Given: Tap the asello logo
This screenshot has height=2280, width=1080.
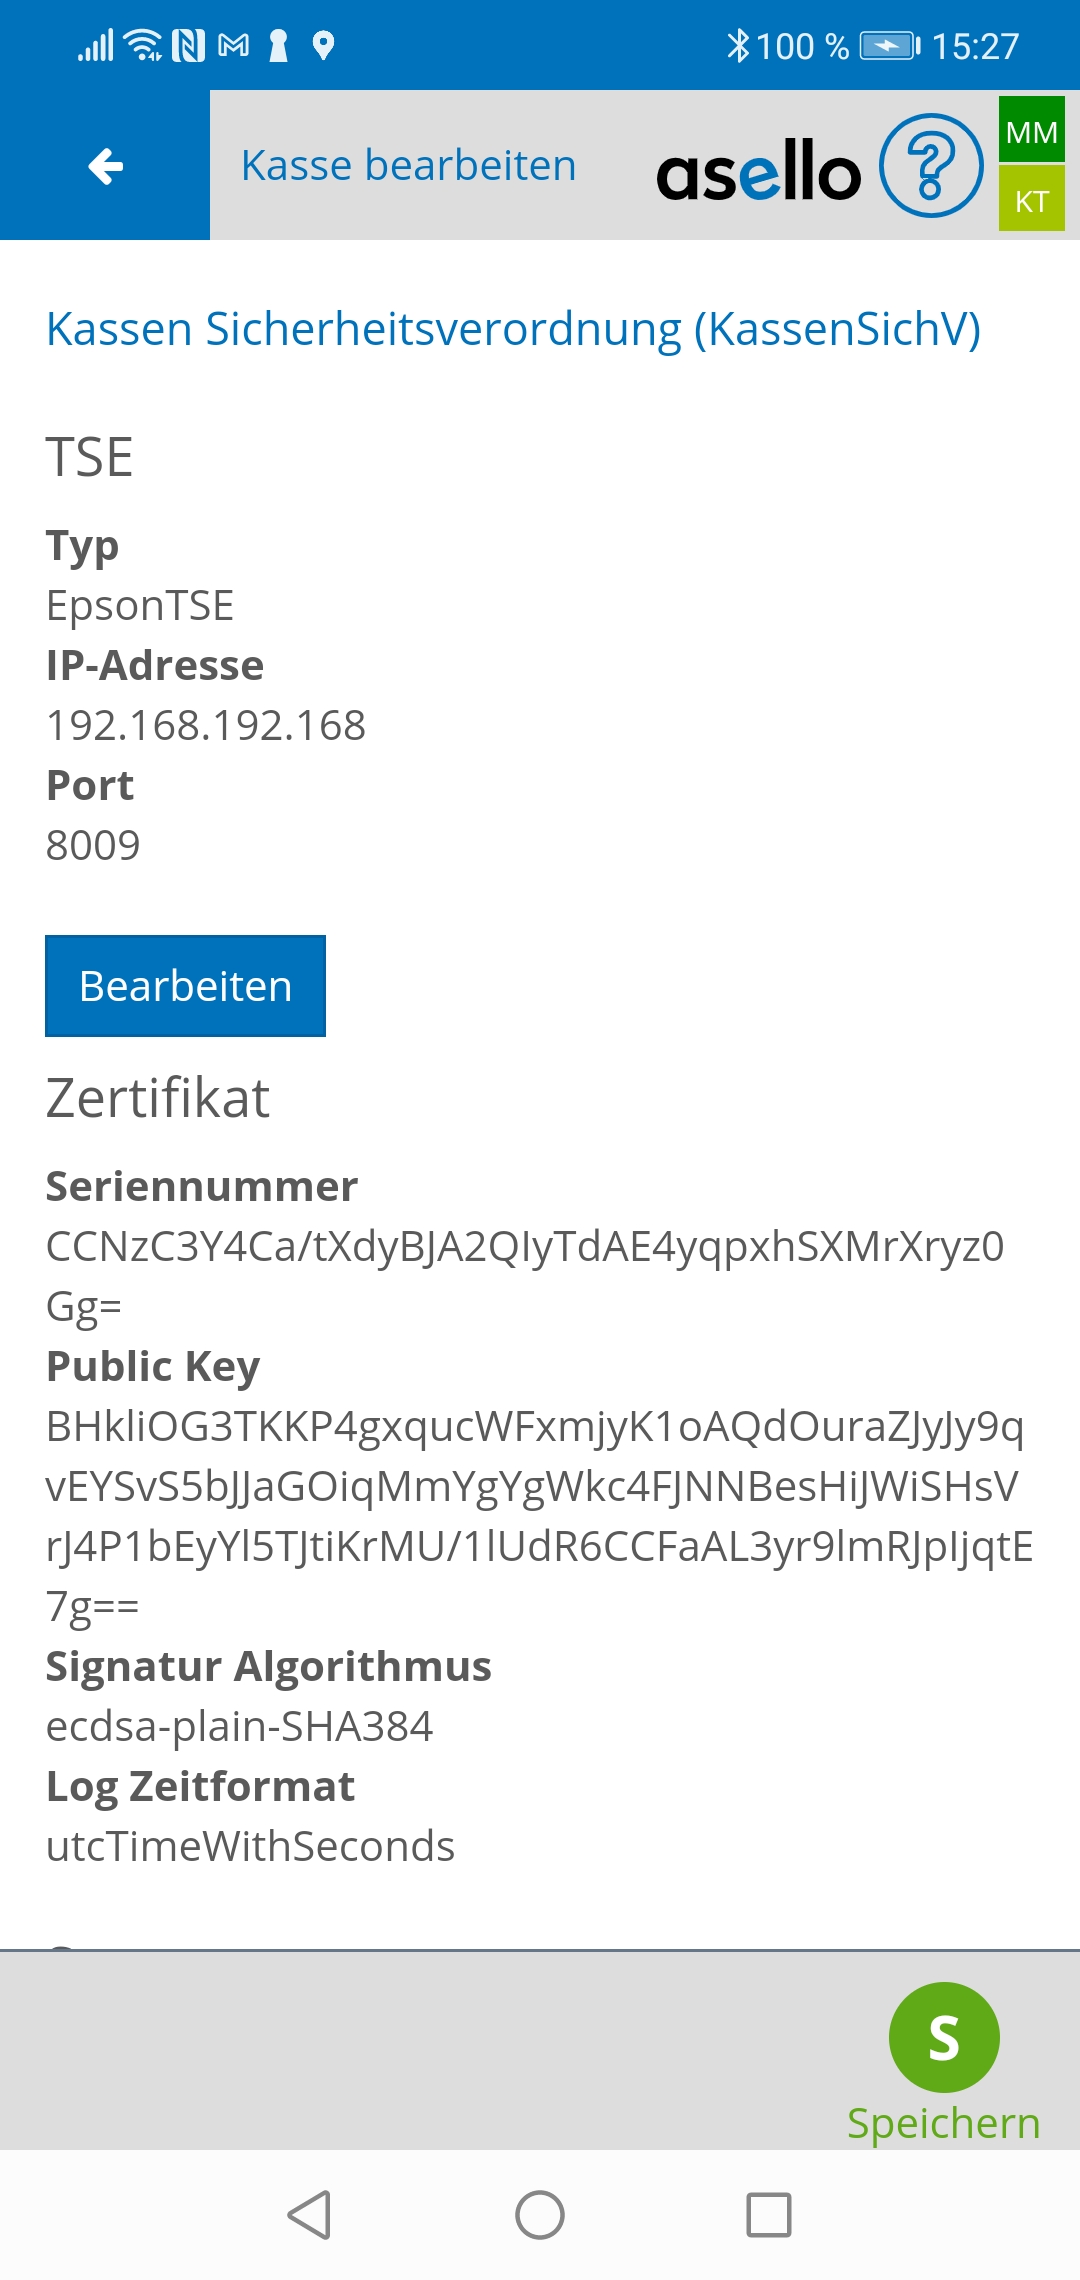Looking at the screenshot, I should pos(758,170).
